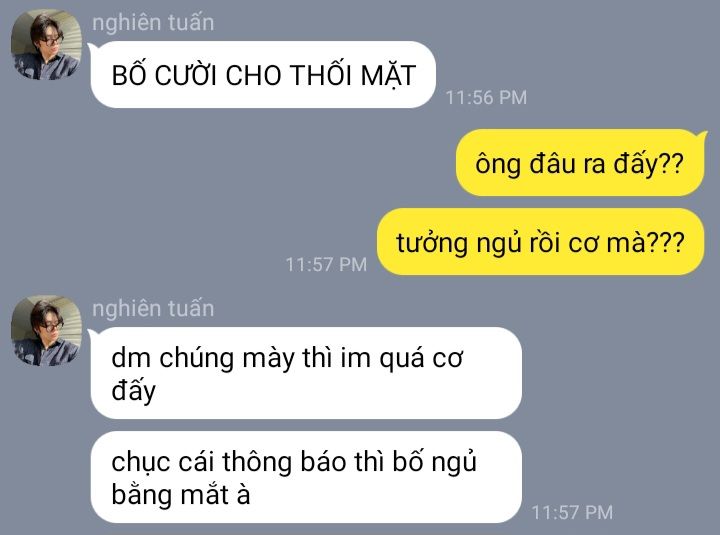Select the yellow 'ông đâu ra đấy??' bubble
This screenshot has height=535, width=720.
click(x=580, y=163)
